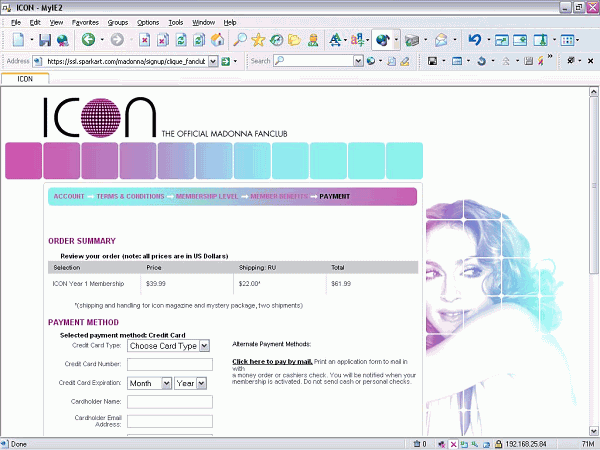The height and width of the screenshot is (450, 600).
Task: Click the $61.99 total cell
Action: click(x=341, y=284)
